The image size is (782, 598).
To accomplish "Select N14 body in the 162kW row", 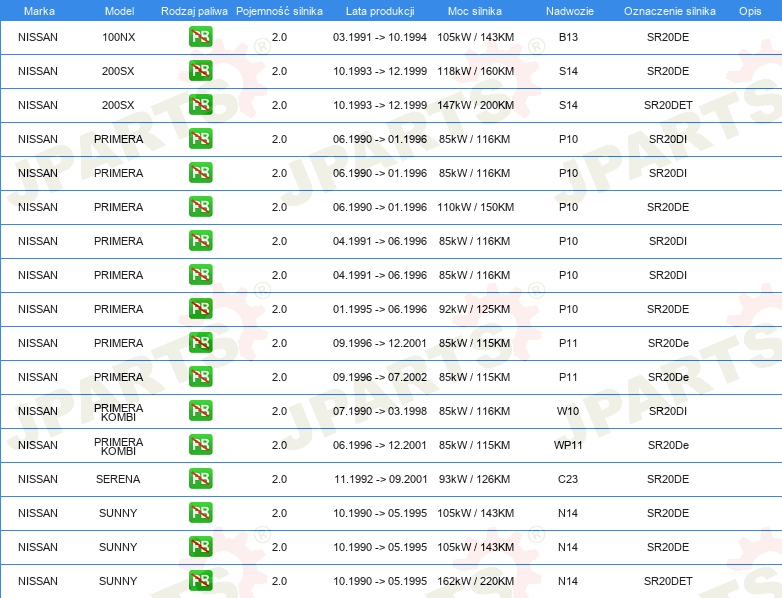I will point(568,581).
